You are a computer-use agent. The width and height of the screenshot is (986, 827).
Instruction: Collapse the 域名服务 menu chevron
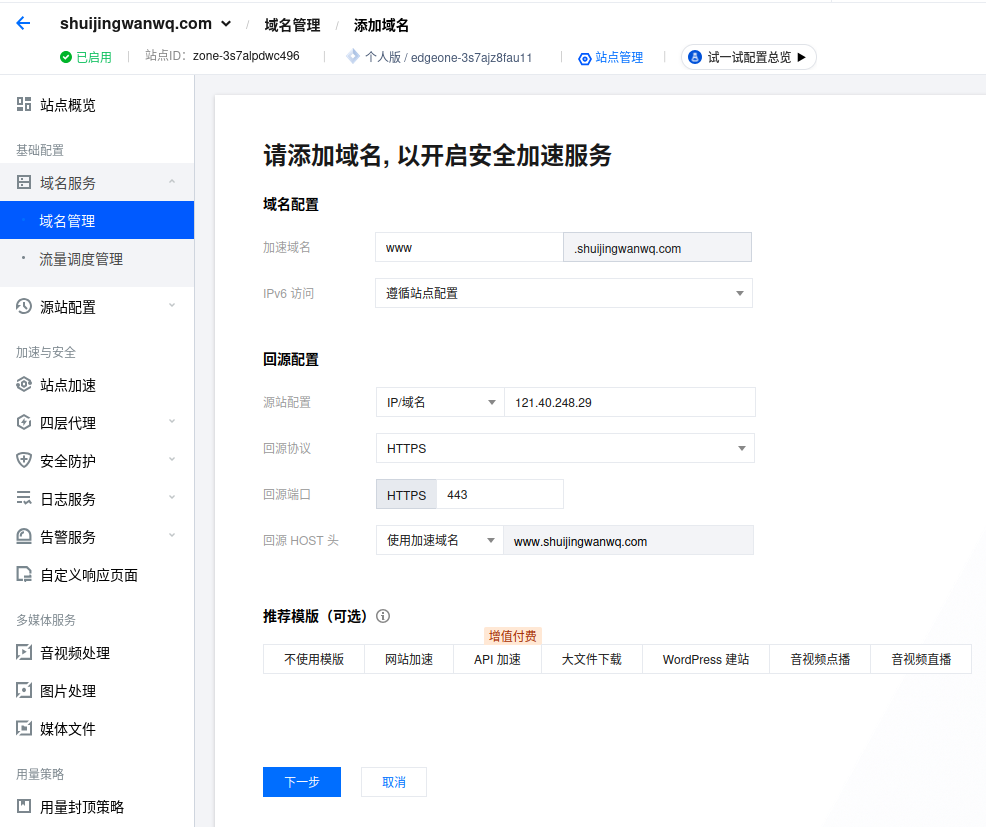[x=172, y=182]
